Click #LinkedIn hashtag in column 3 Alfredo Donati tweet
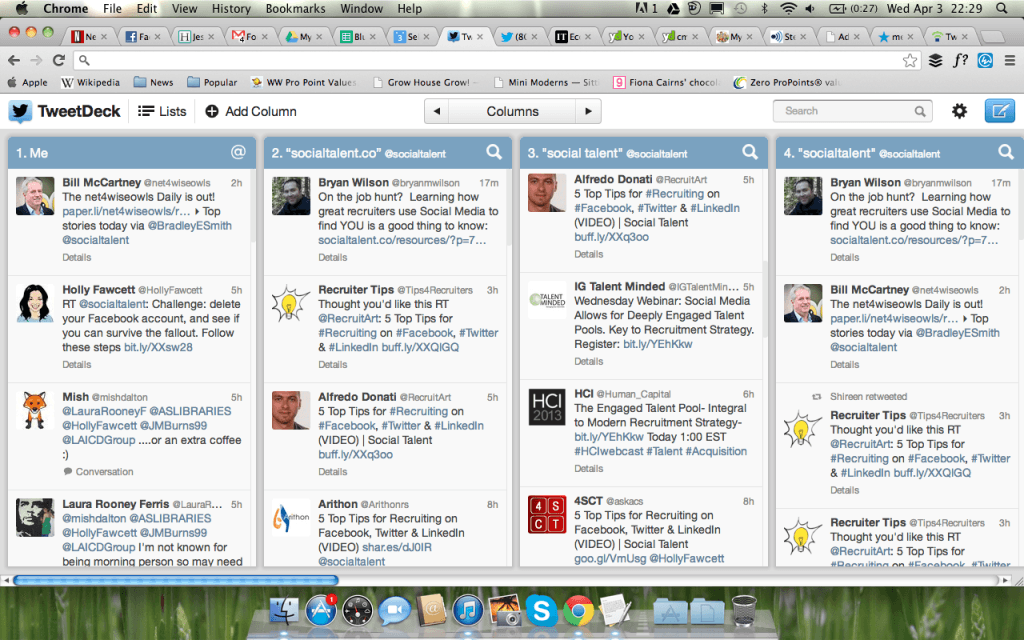 pos(715,208)
